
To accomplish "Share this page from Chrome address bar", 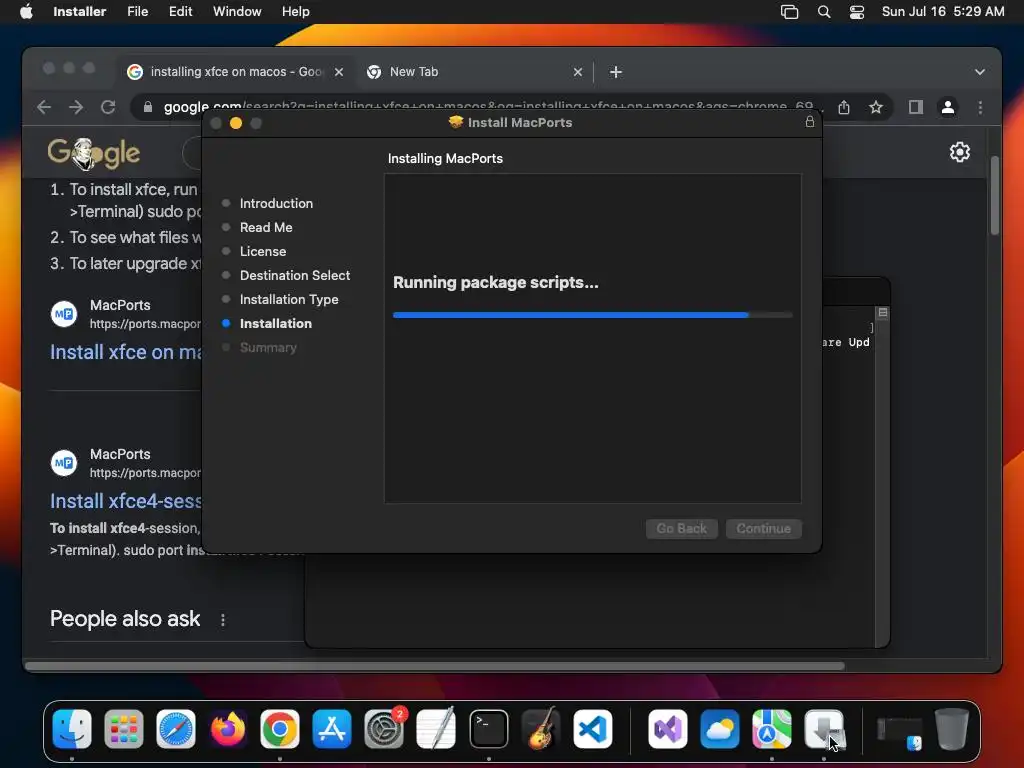I will click(x=844, y=107).
